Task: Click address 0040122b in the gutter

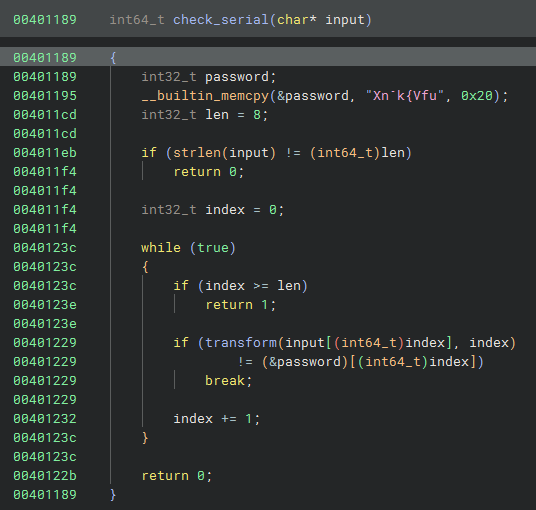Action: click(x=45, y=475)
